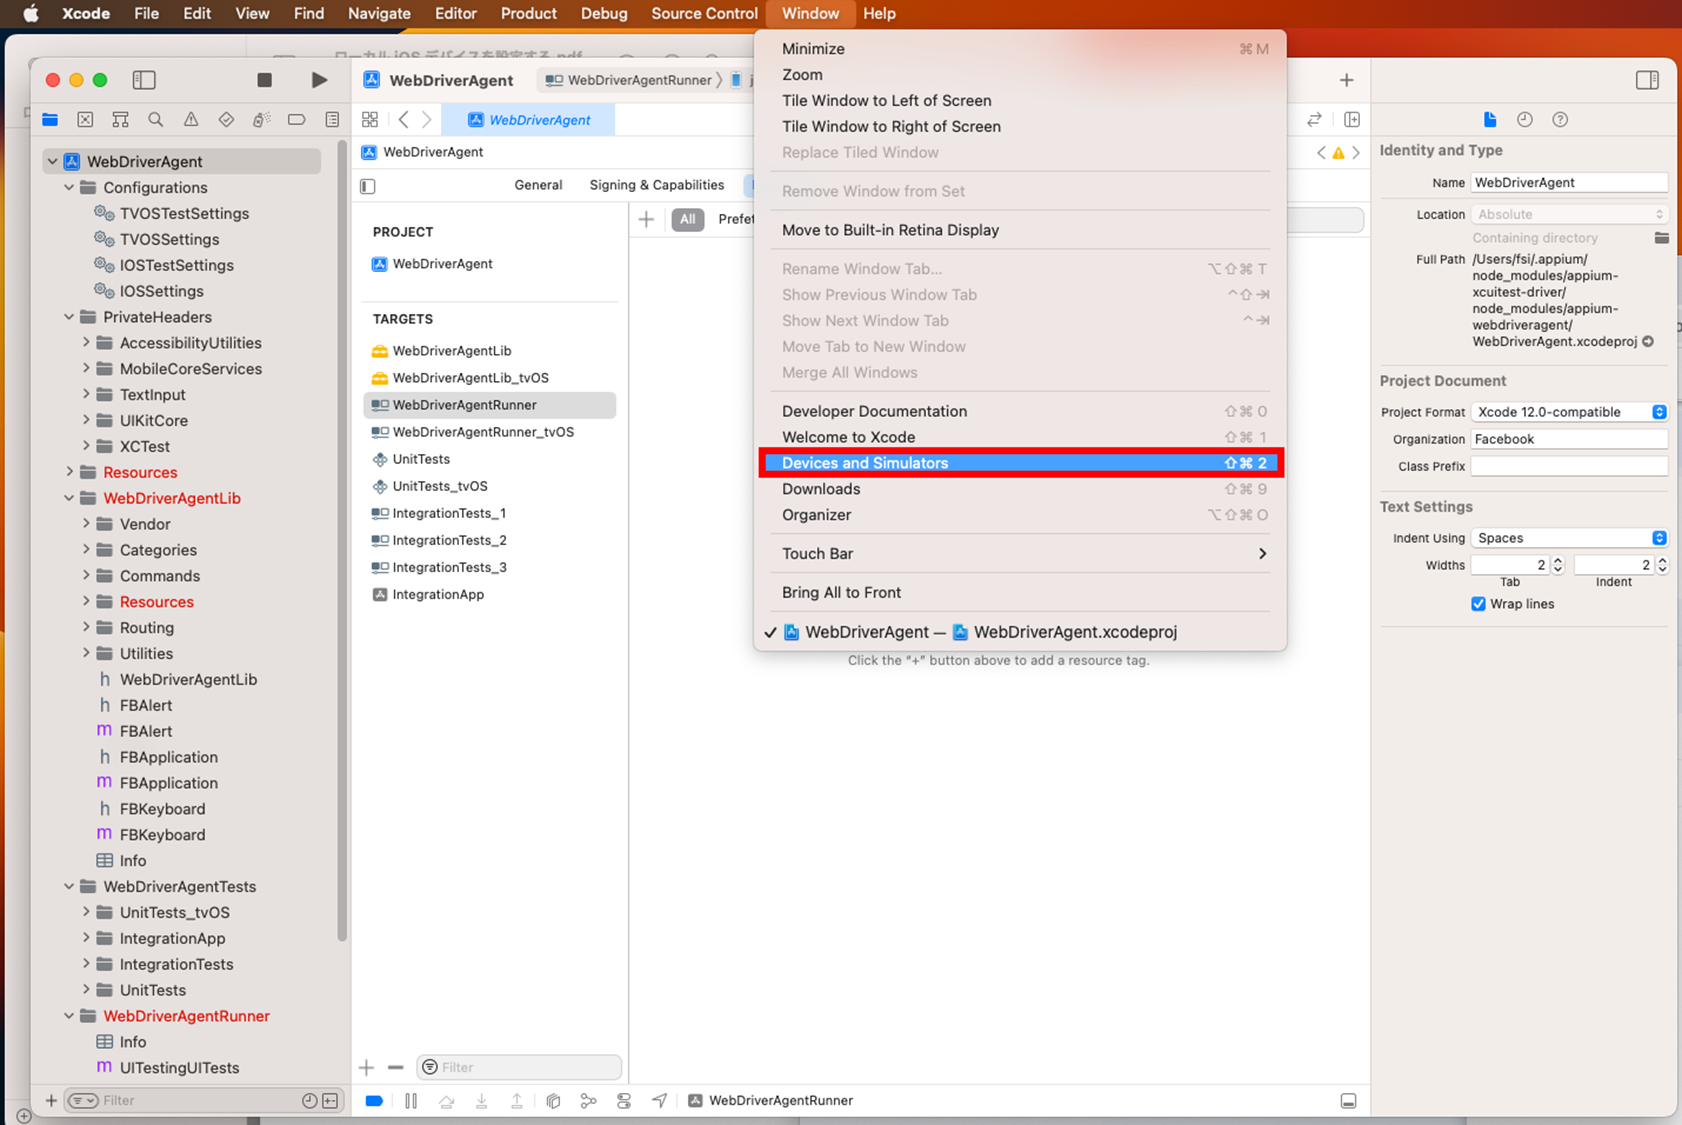This screenshot has width=1682, height=1125.
Task: Show the Quick Help inspector icon
Action: (1560, 120)
